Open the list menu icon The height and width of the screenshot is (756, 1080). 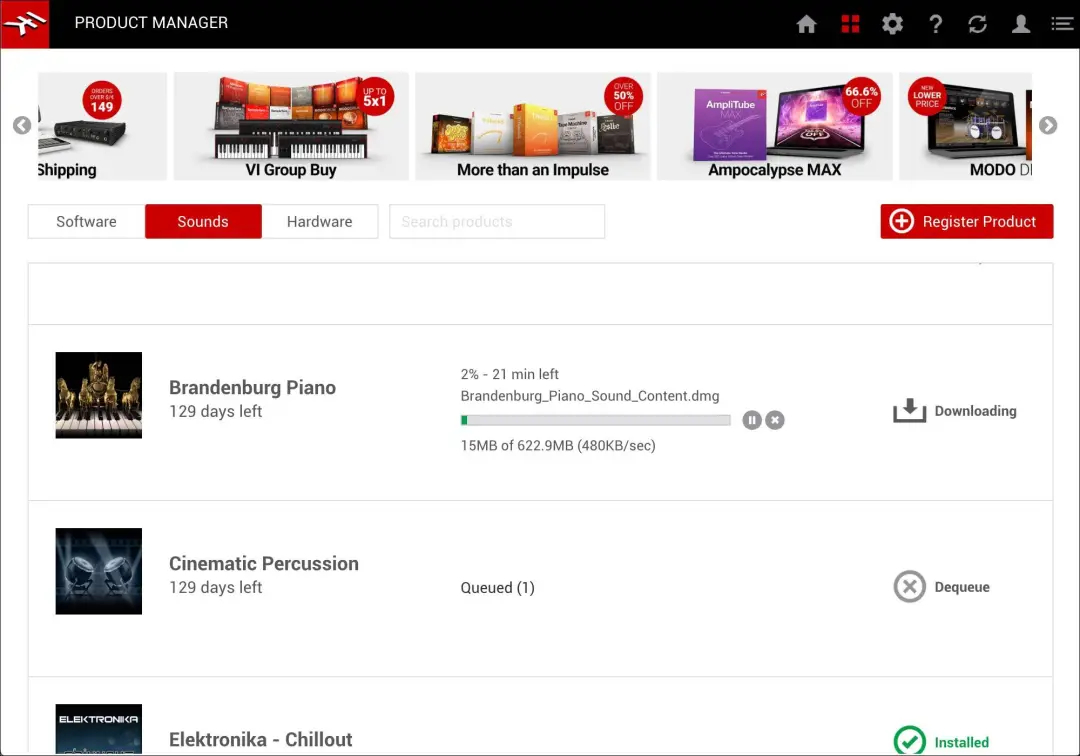click(1062, 24)
